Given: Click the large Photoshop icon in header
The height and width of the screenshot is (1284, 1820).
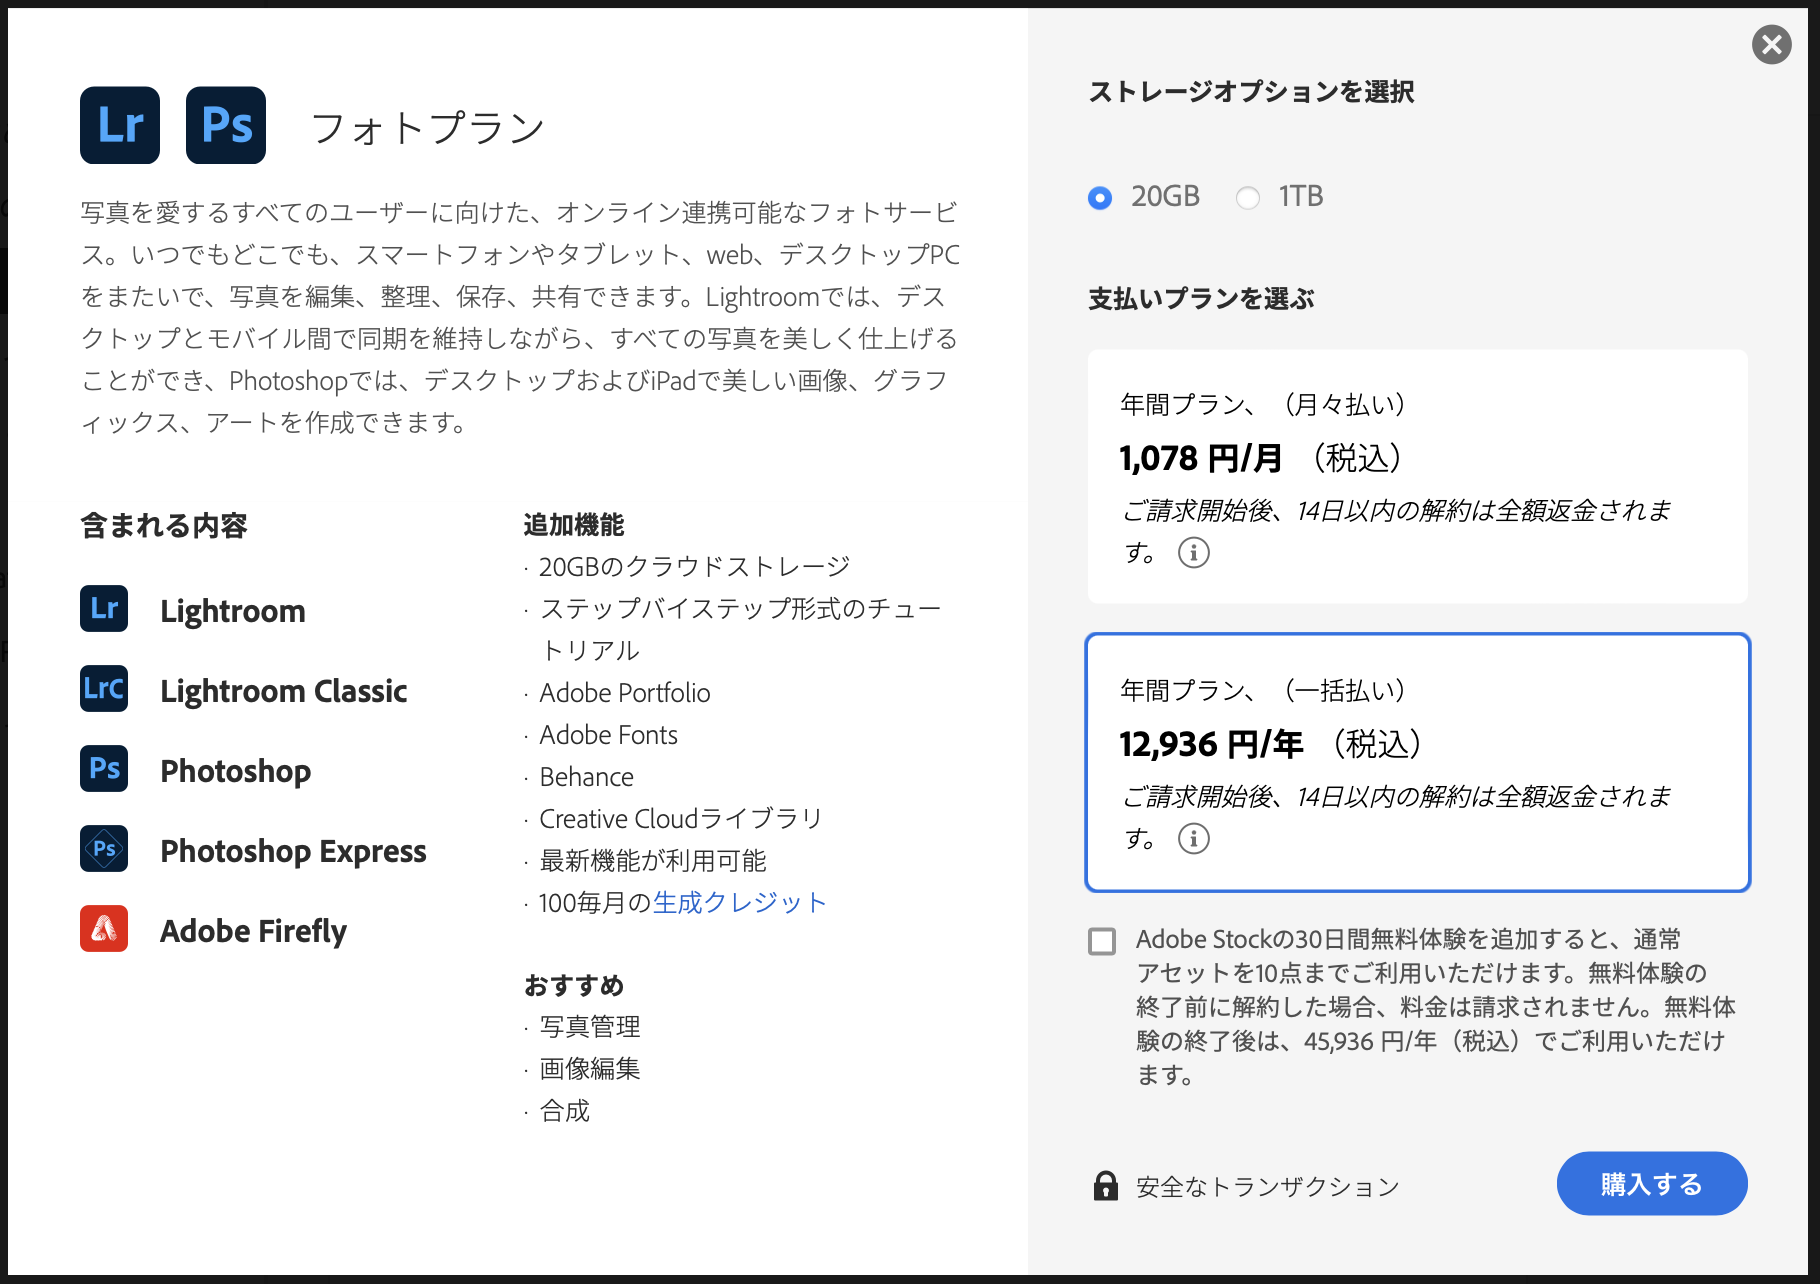Looking at the screenshot, I should 226,125.
